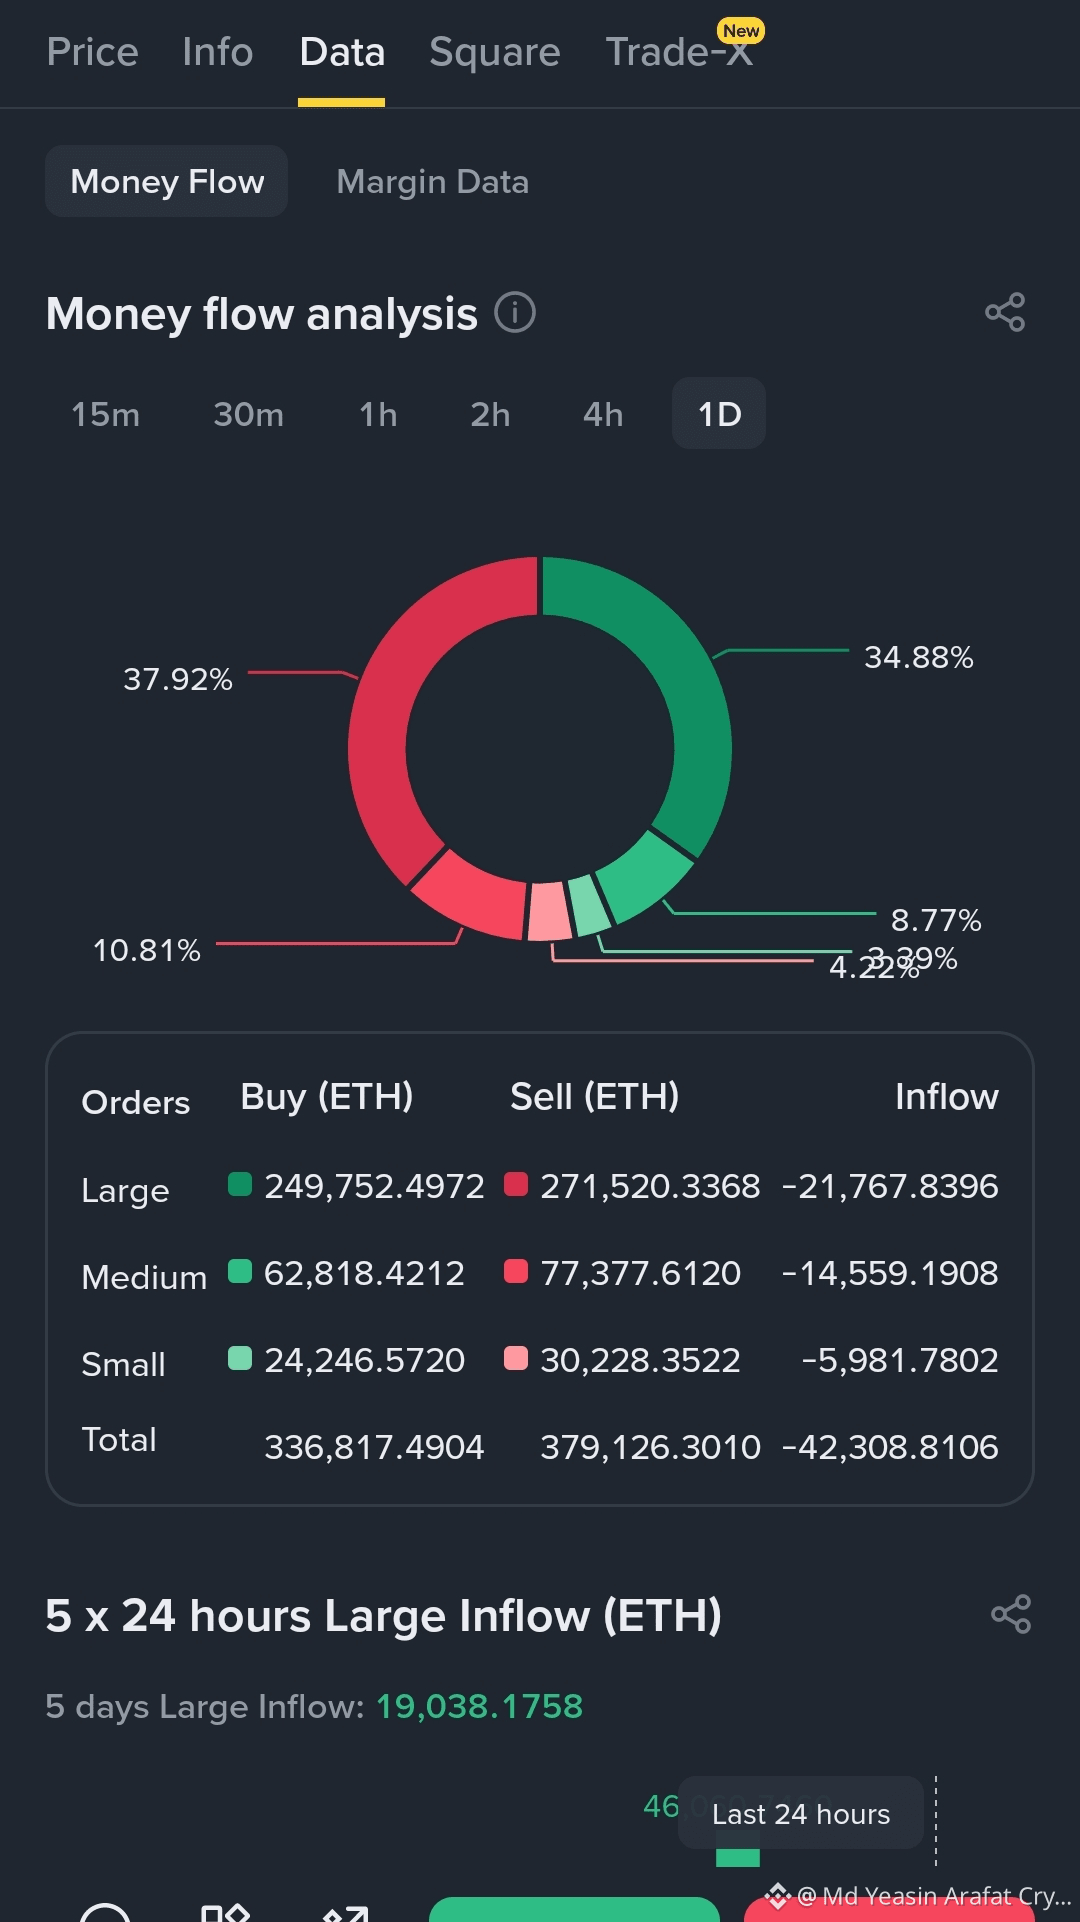Select the 4h timeframe
The image size is (1080, 1922).
coord(603,414)
